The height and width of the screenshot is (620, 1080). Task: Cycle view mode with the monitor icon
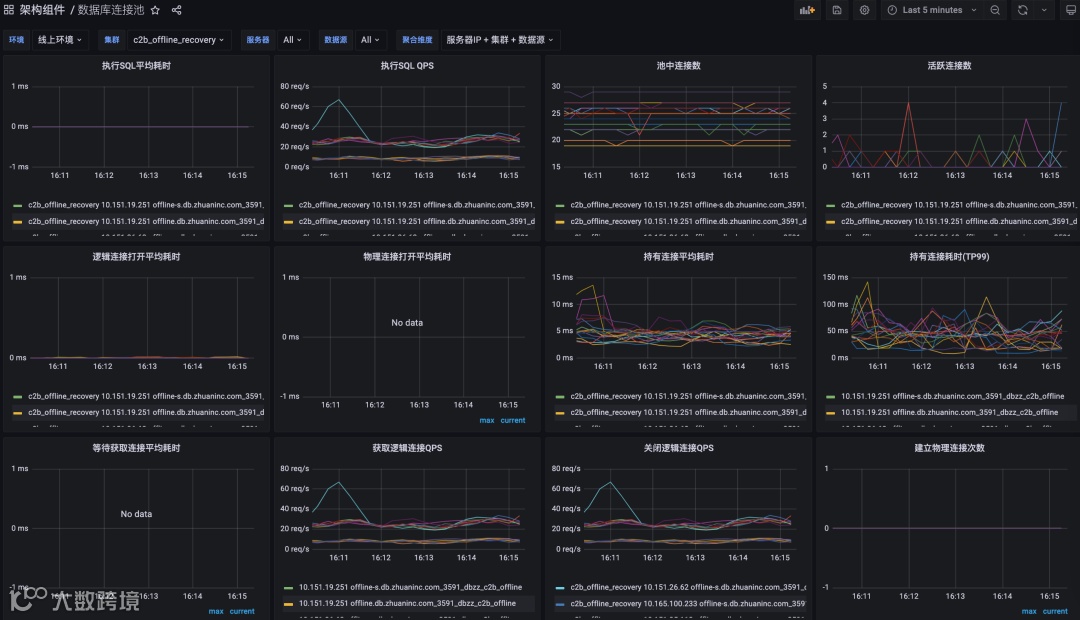[x=1070, y=10]
